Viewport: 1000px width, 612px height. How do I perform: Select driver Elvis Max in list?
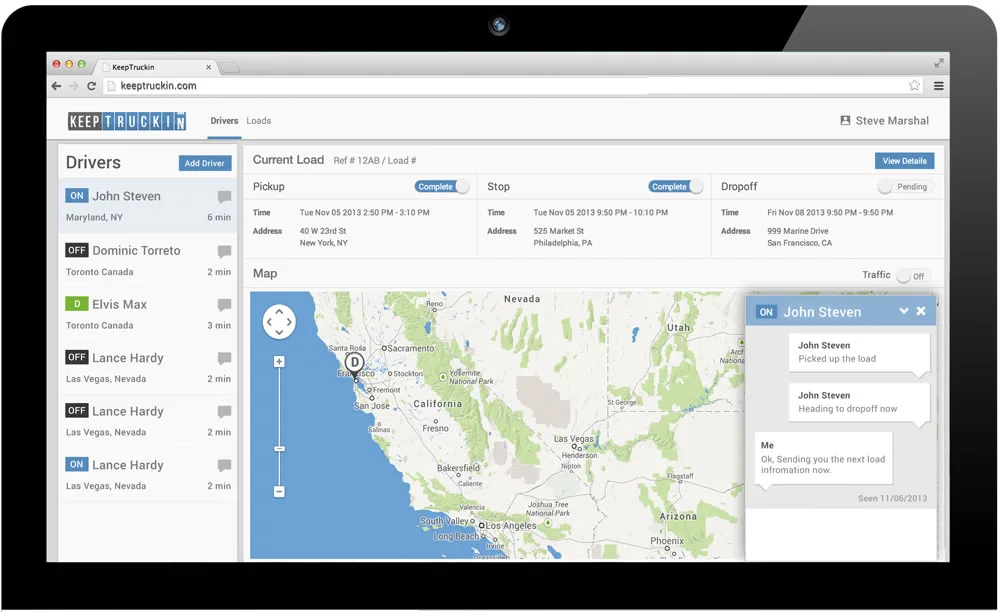click(x=148, y=314)
